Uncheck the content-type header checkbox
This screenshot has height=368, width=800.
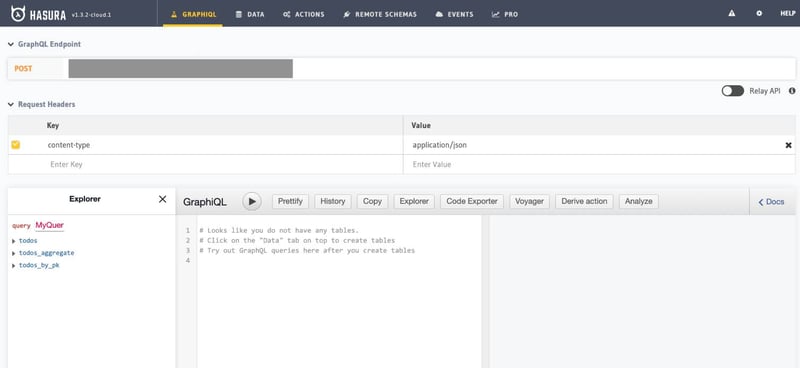click(15, 145)
